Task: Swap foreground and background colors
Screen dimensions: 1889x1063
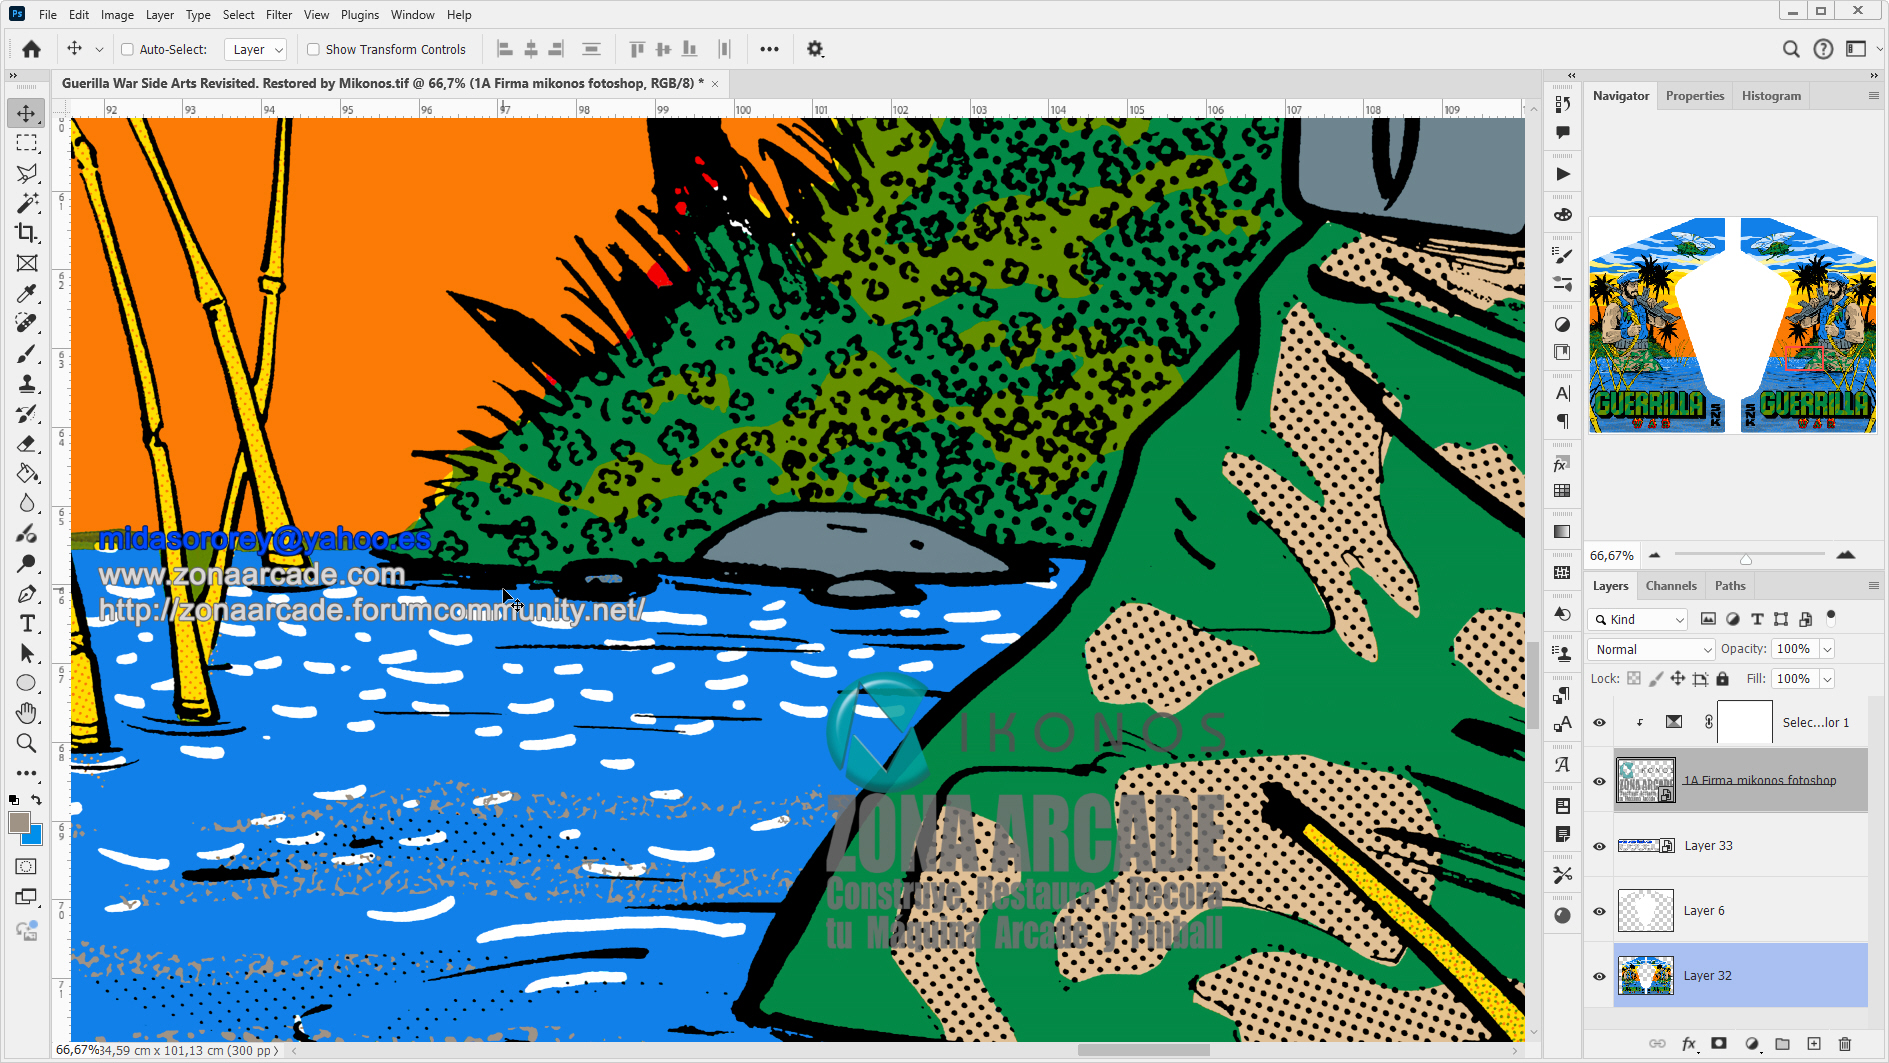Action: (36, 800)
